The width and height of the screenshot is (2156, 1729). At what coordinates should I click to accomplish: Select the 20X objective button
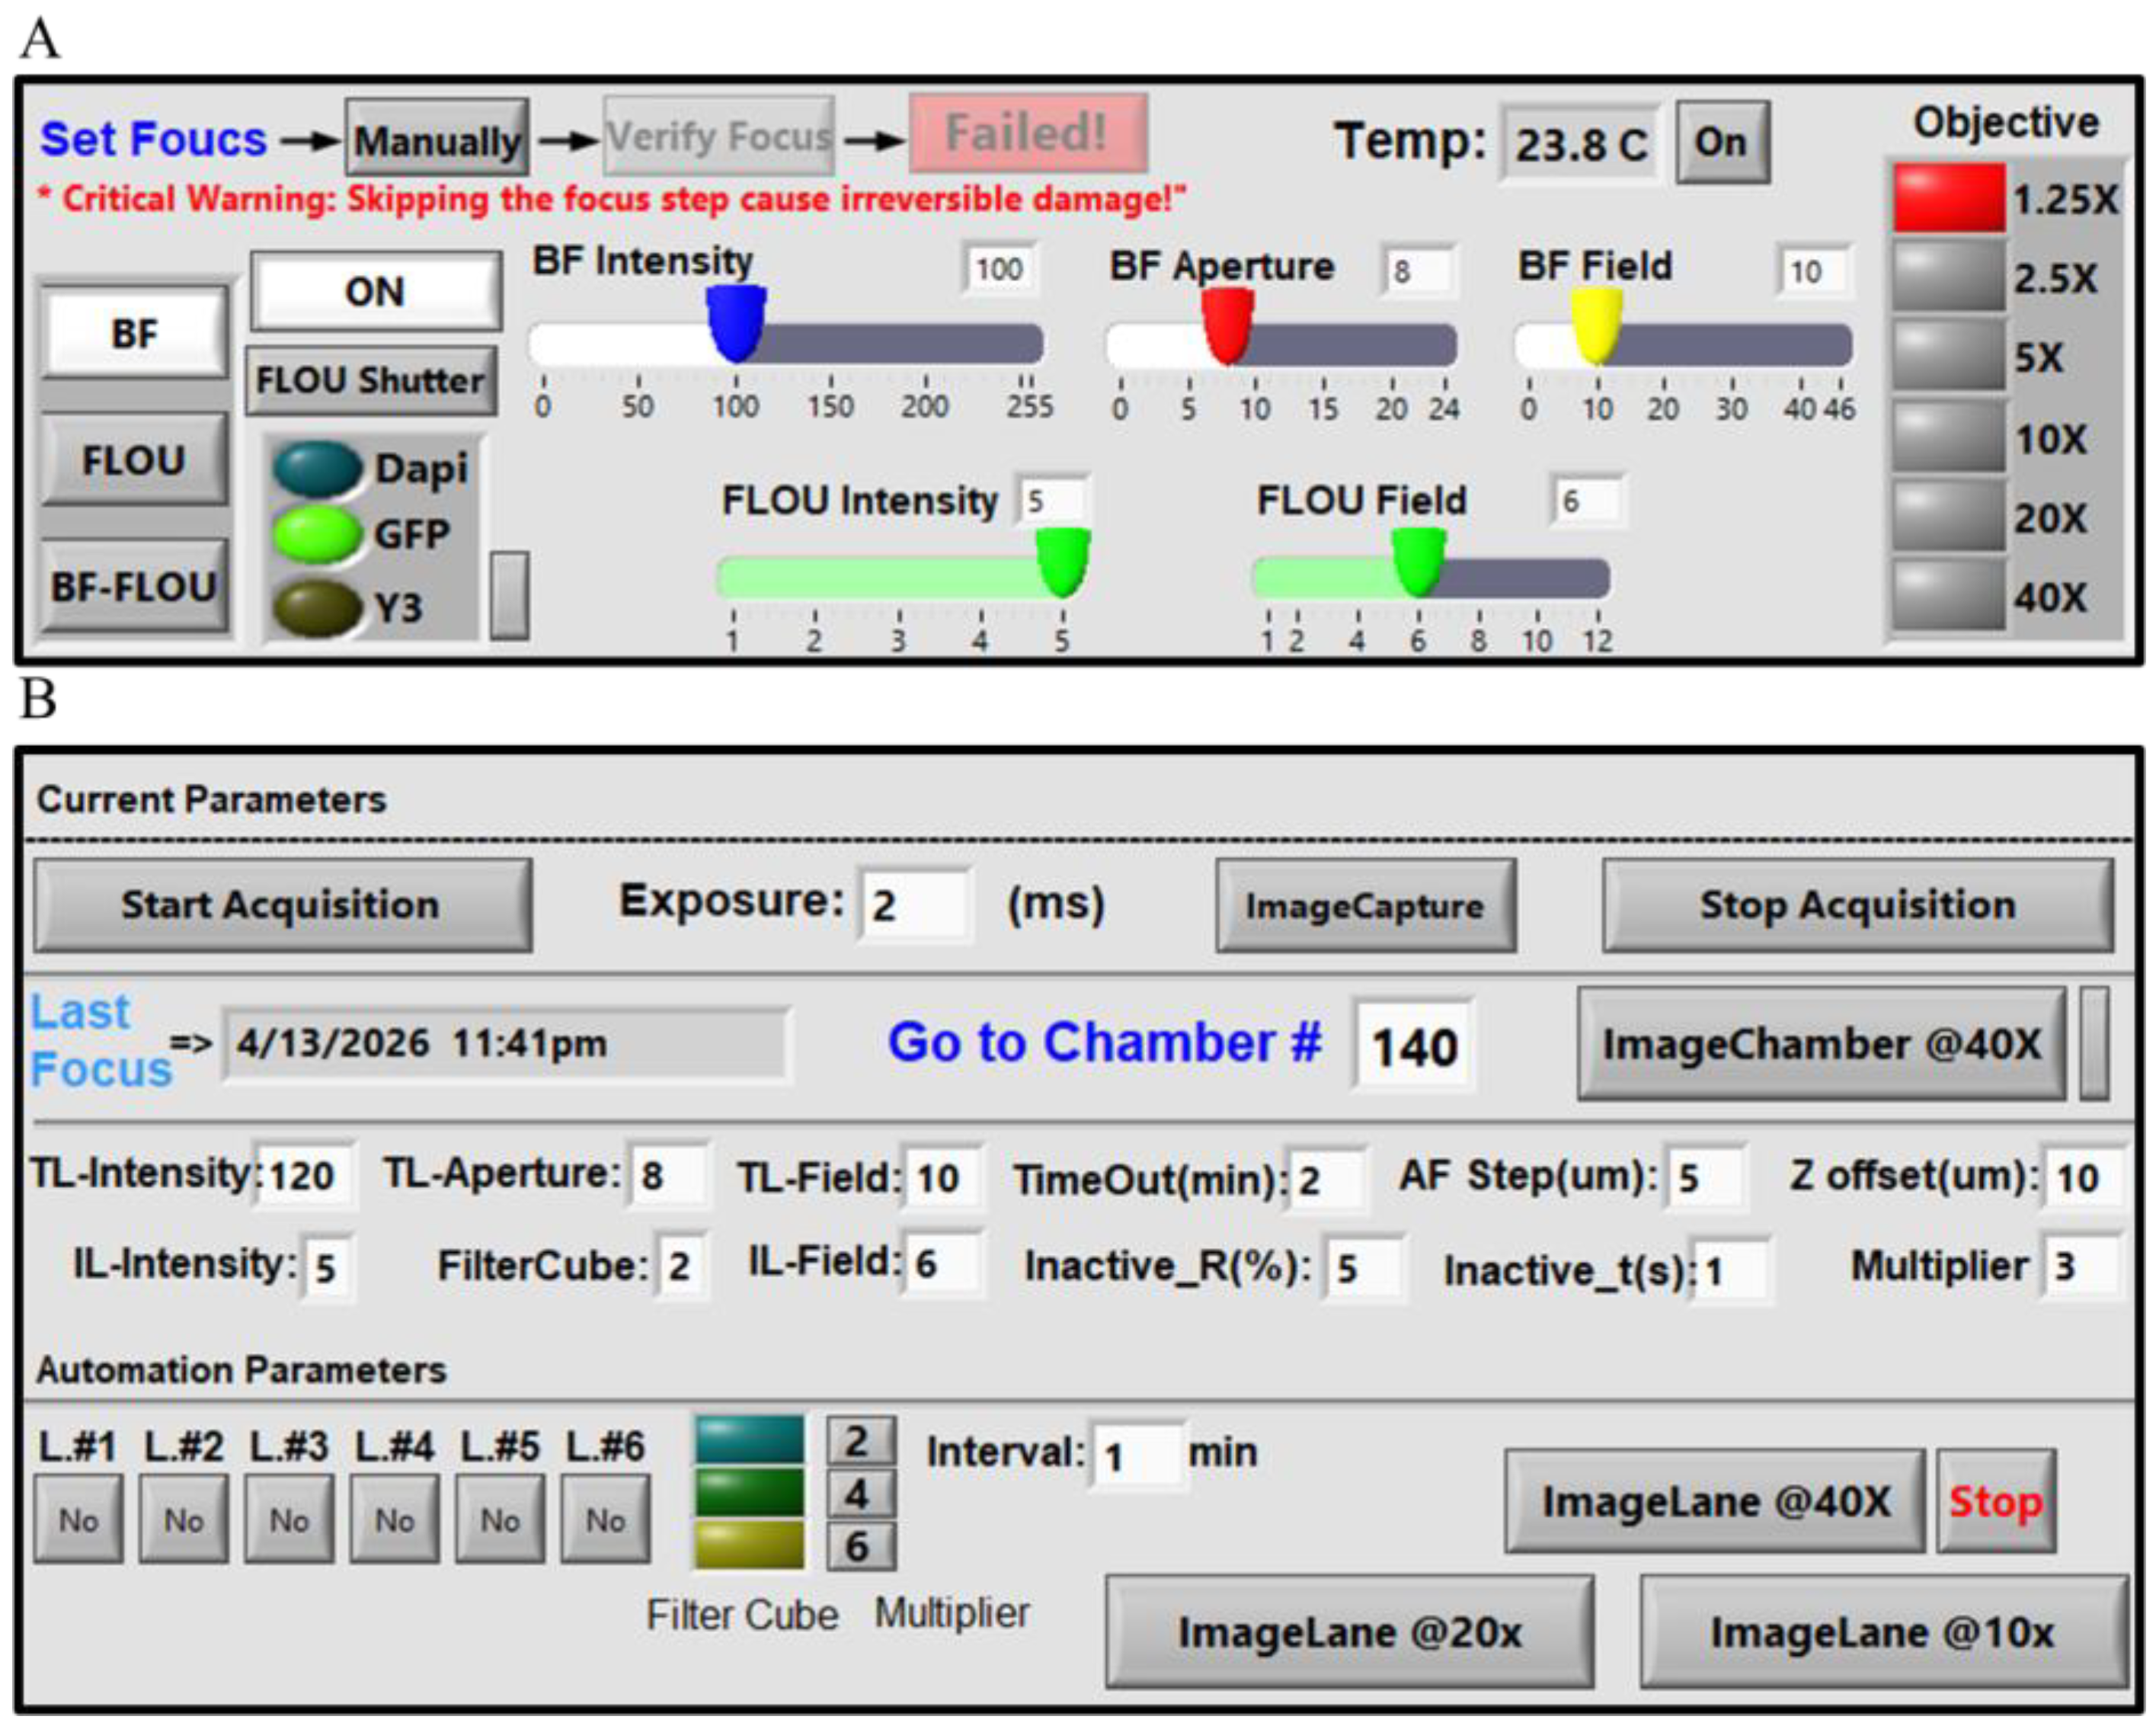1948,517
